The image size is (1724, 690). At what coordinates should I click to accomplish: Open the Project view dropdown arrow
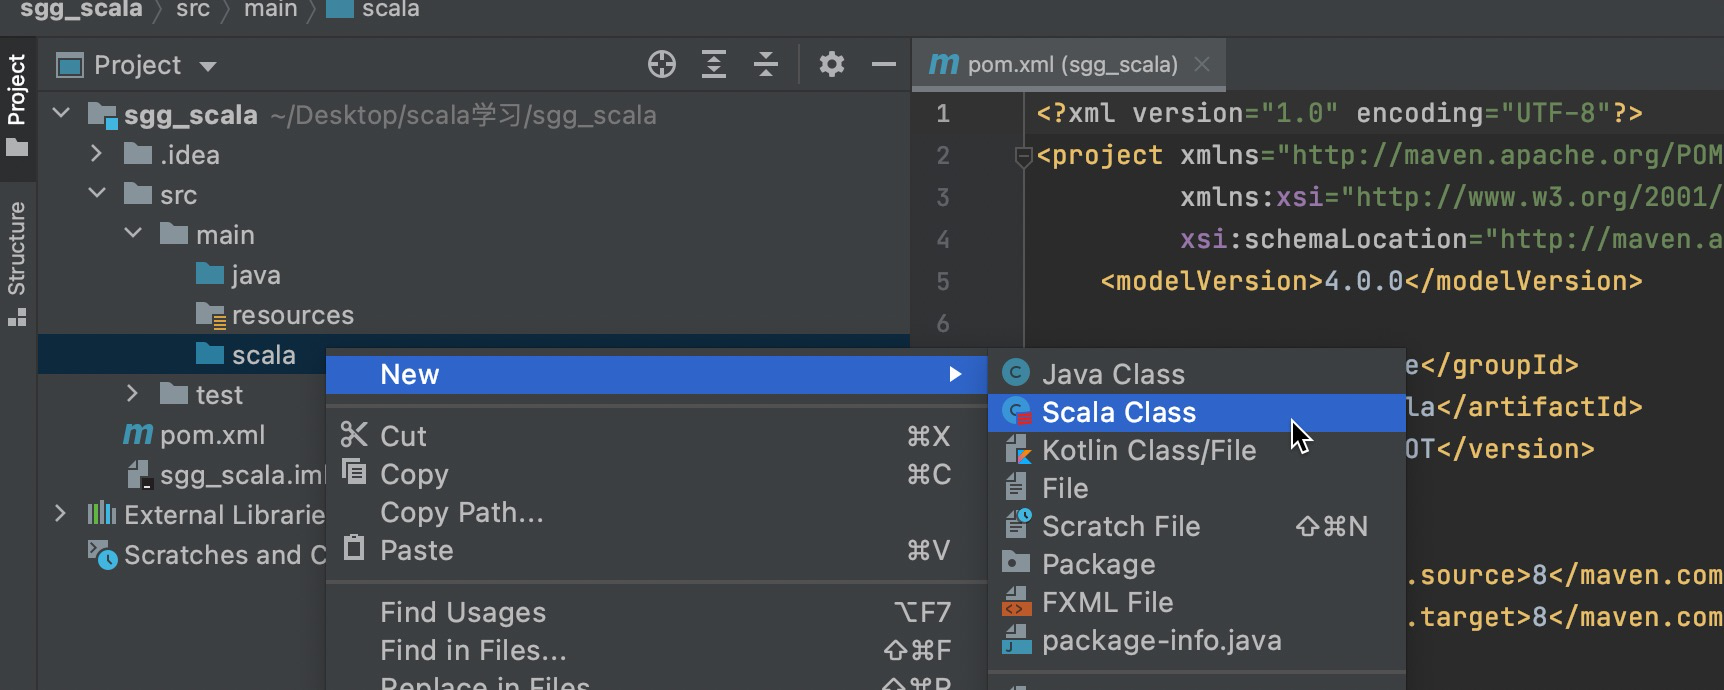click(208, 67)
